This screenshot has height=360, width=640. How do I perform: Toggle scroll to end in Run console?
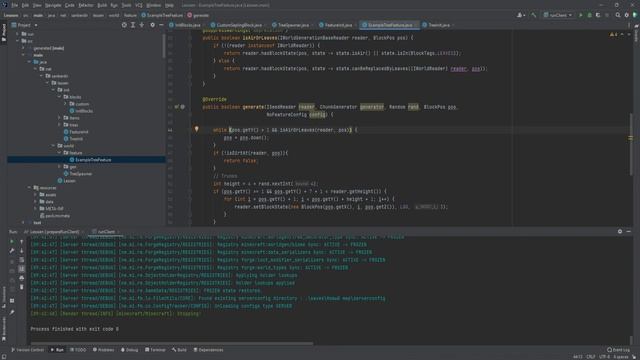coord(22,269)
